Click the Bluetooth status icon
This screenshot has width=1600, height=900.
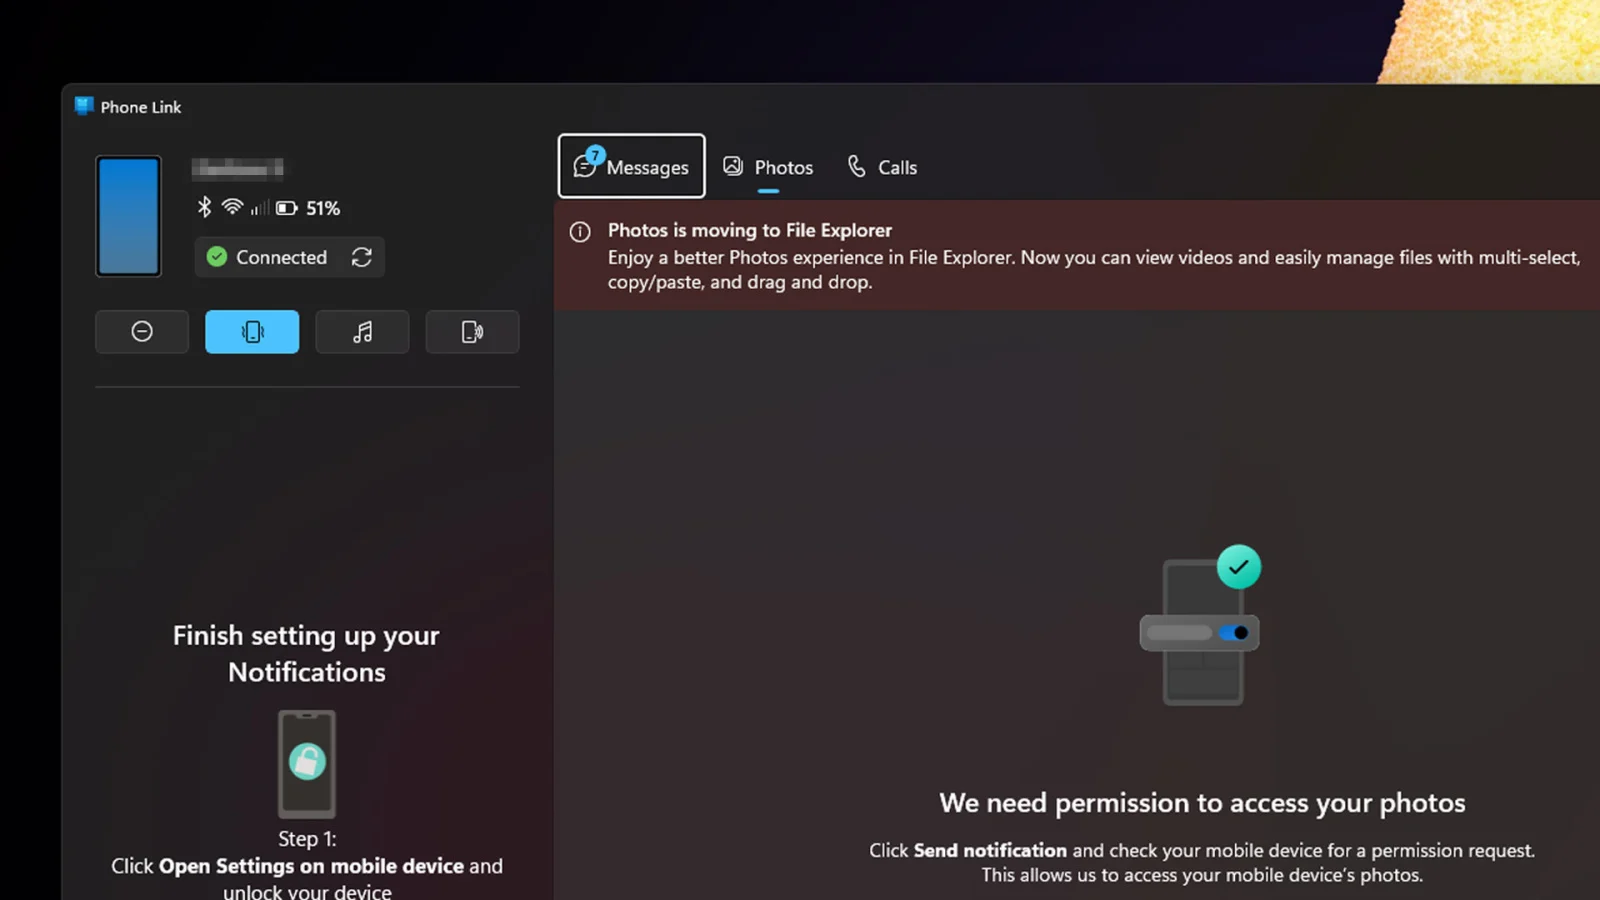[204, 207]
